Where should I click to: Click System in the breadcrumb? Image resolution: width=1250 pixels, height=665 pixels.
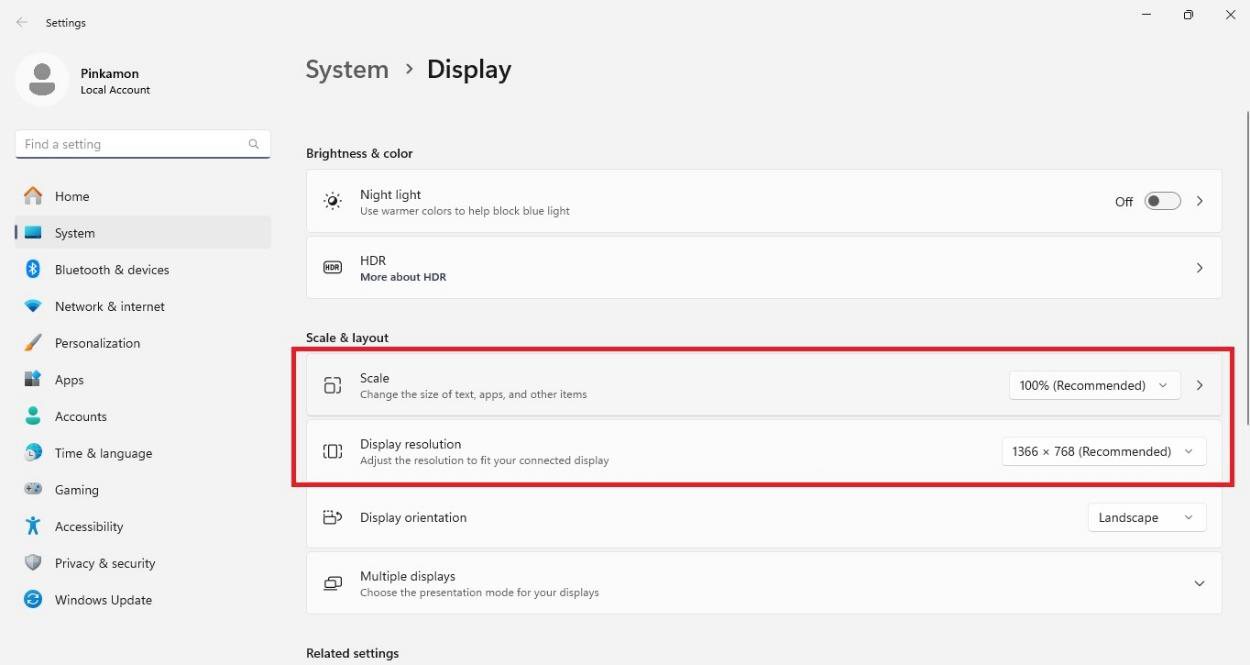click(347, 70)
